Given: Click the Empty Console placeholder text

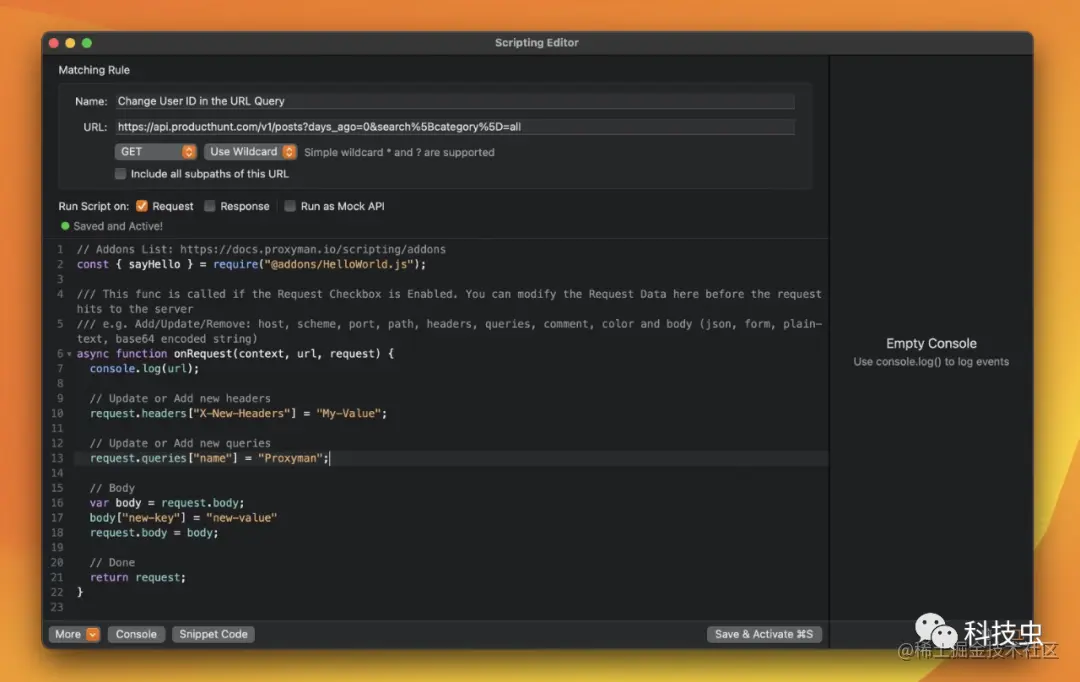Looking at the screenshot, I should [931, 344].
